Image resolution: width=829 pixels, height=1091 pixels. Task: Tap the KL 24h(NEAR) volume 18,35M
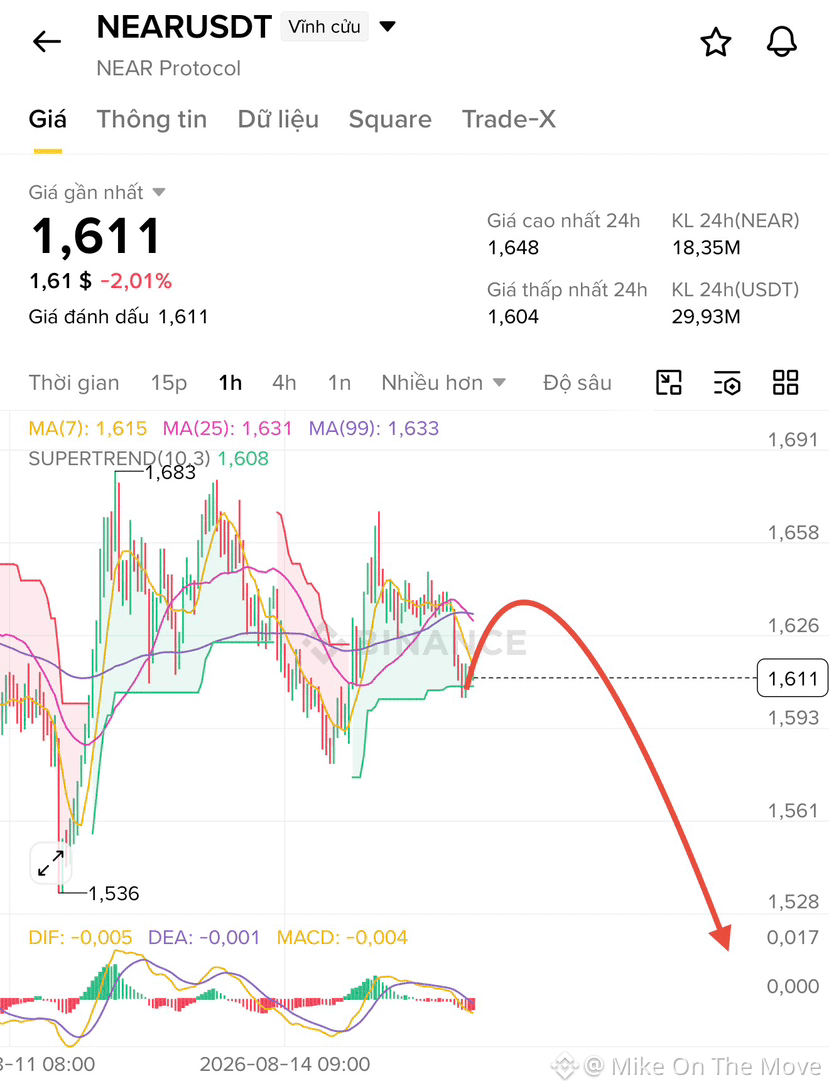point(706,248)
